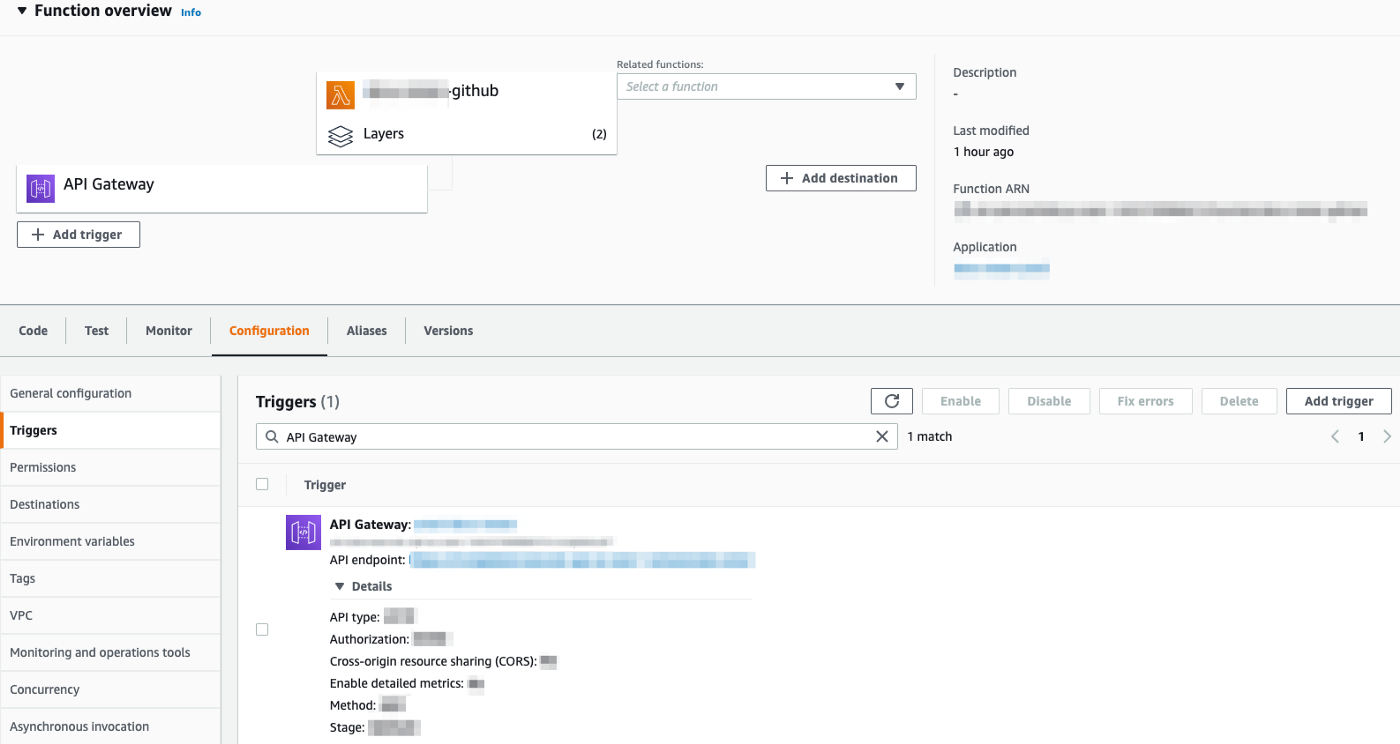
Task: Refresh the triggers list
Action: coord(892,401)
